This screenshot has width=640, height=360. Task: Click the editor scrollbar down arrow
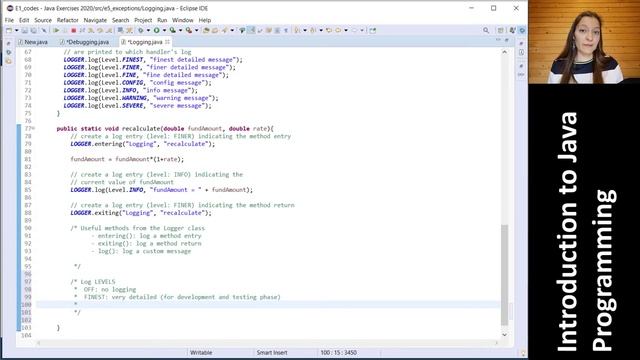(x=504, y=335)
